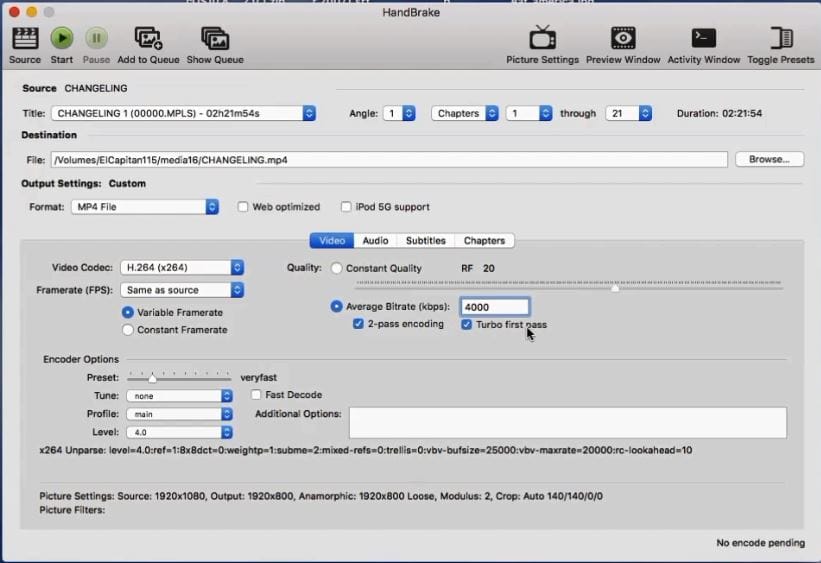Open Picture Settings TV icon
The width and height of the screenshot is (821, 563).
pyautogui.click(x=542, y=39)
